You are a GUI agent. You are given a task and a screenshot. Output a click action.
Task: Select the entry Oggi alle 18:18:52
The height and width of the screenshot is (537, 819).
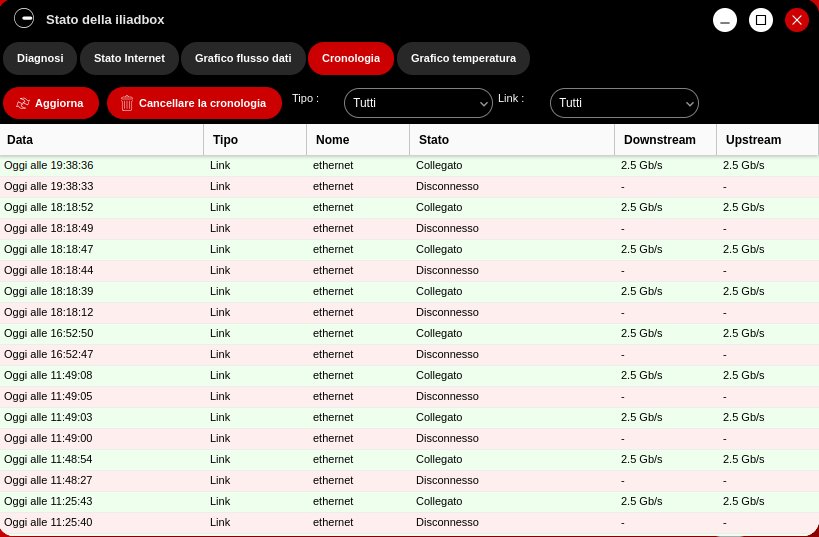pyautogui.click(x=410, y=207)
